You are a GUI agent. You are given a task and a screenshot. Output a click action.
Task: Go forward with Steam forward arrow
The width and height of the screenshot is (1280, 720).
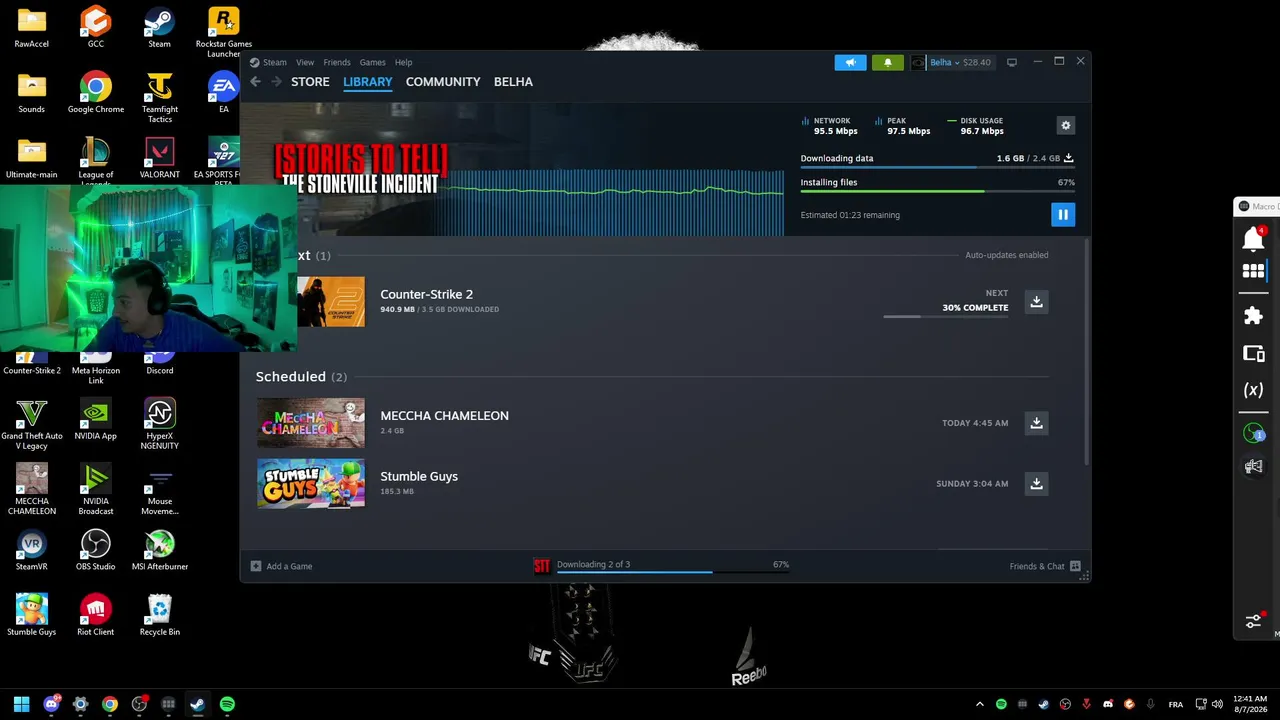coord(276,82)
